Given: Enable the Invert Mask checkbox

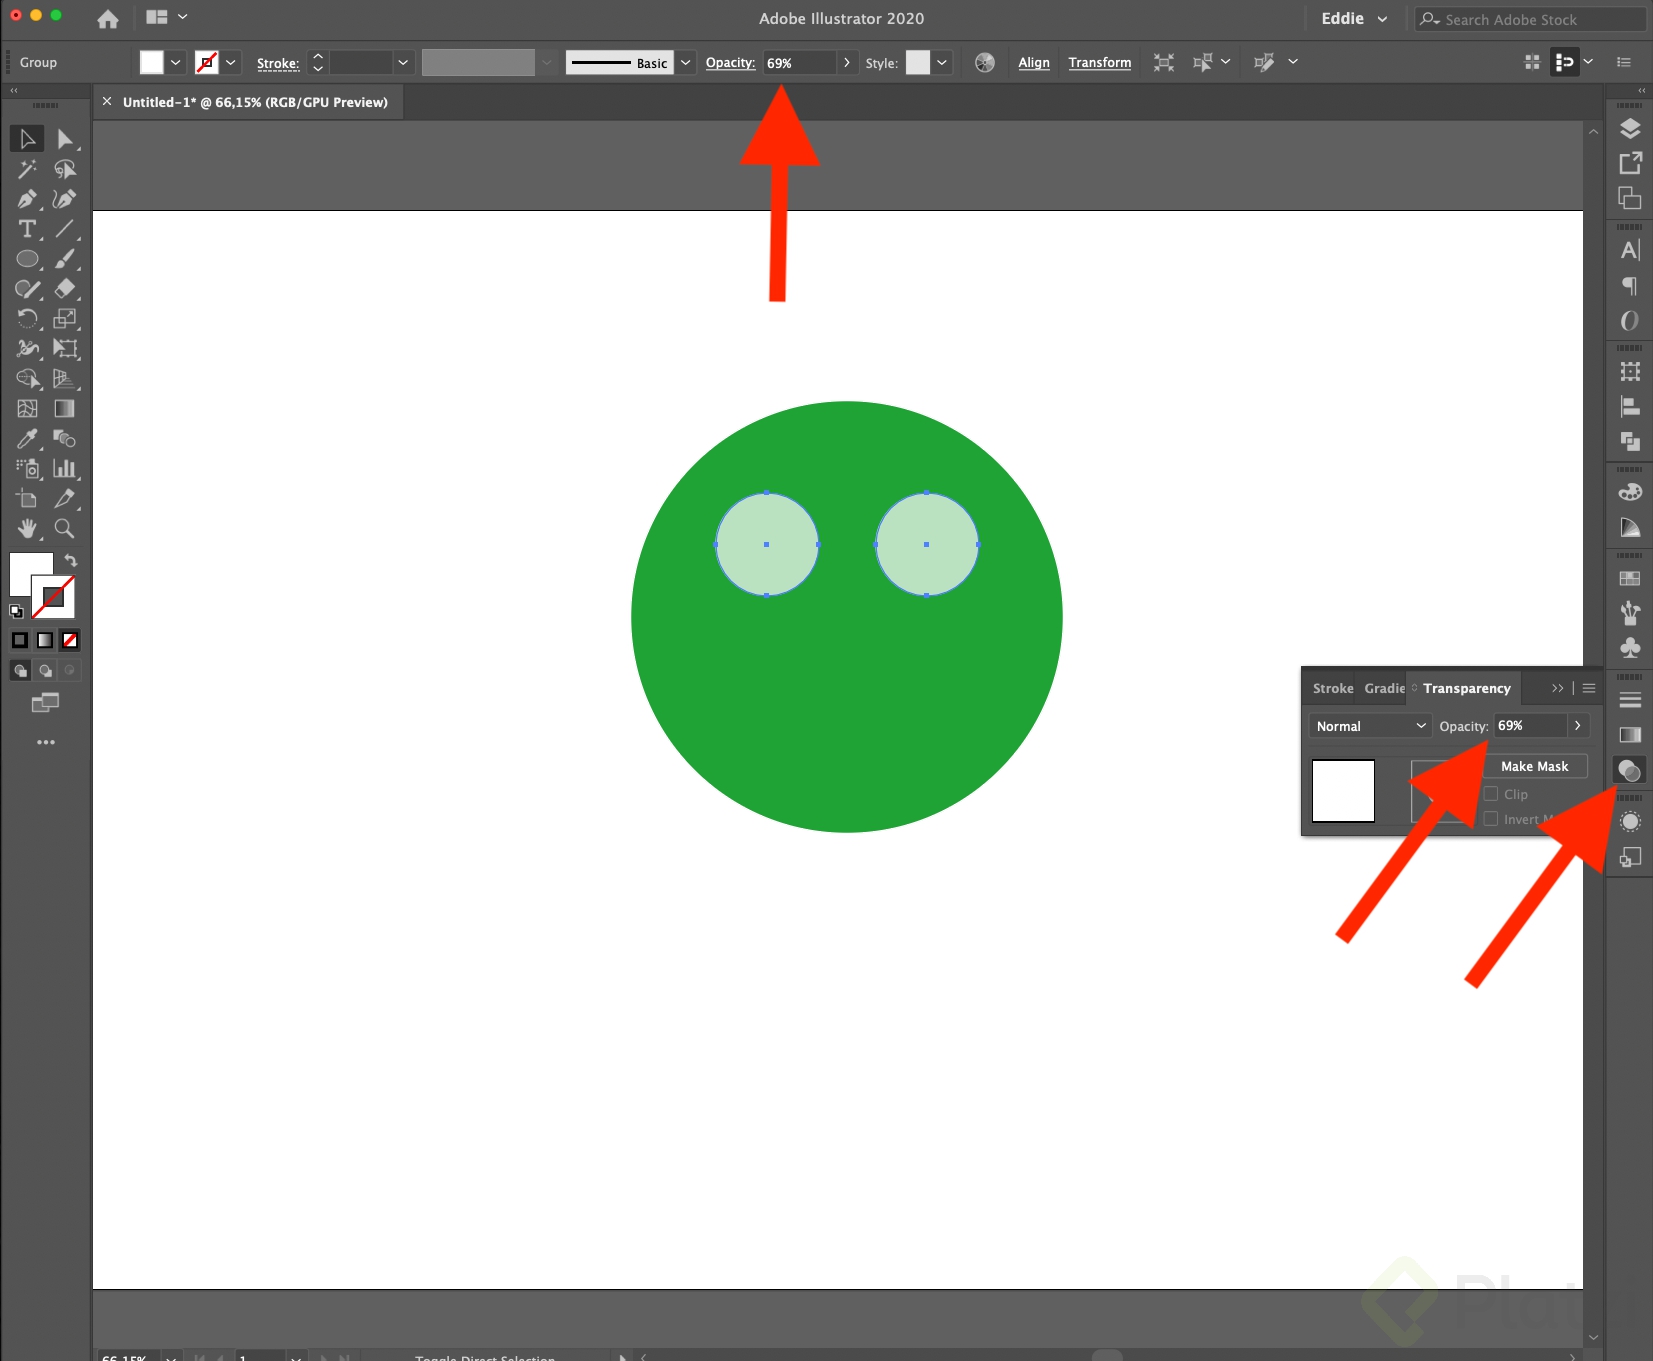Looking at the screenshot, I should coord(1492,819).
